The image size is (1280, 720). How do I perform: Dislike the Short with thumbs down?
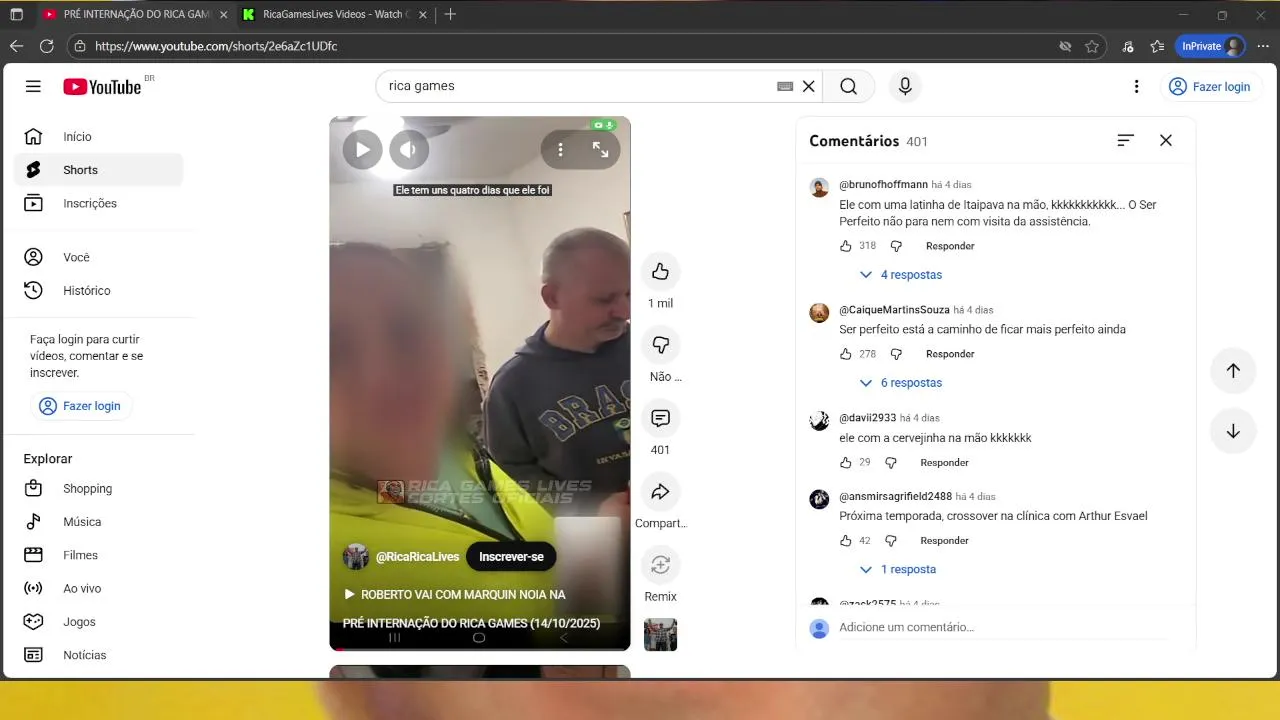660,345
